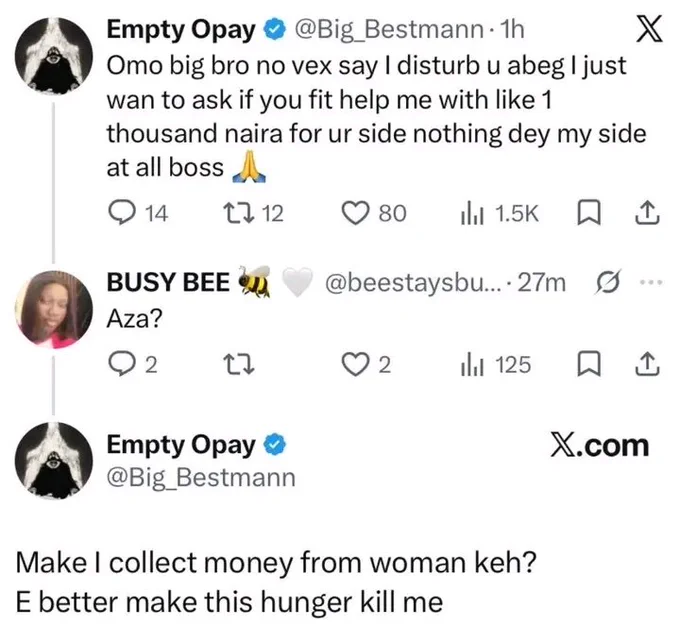This screenshot has width=680, height=625.
Task: Like BUSY BEE's Aza? reply
Action: pyautogui.click(x=366, y=364)
